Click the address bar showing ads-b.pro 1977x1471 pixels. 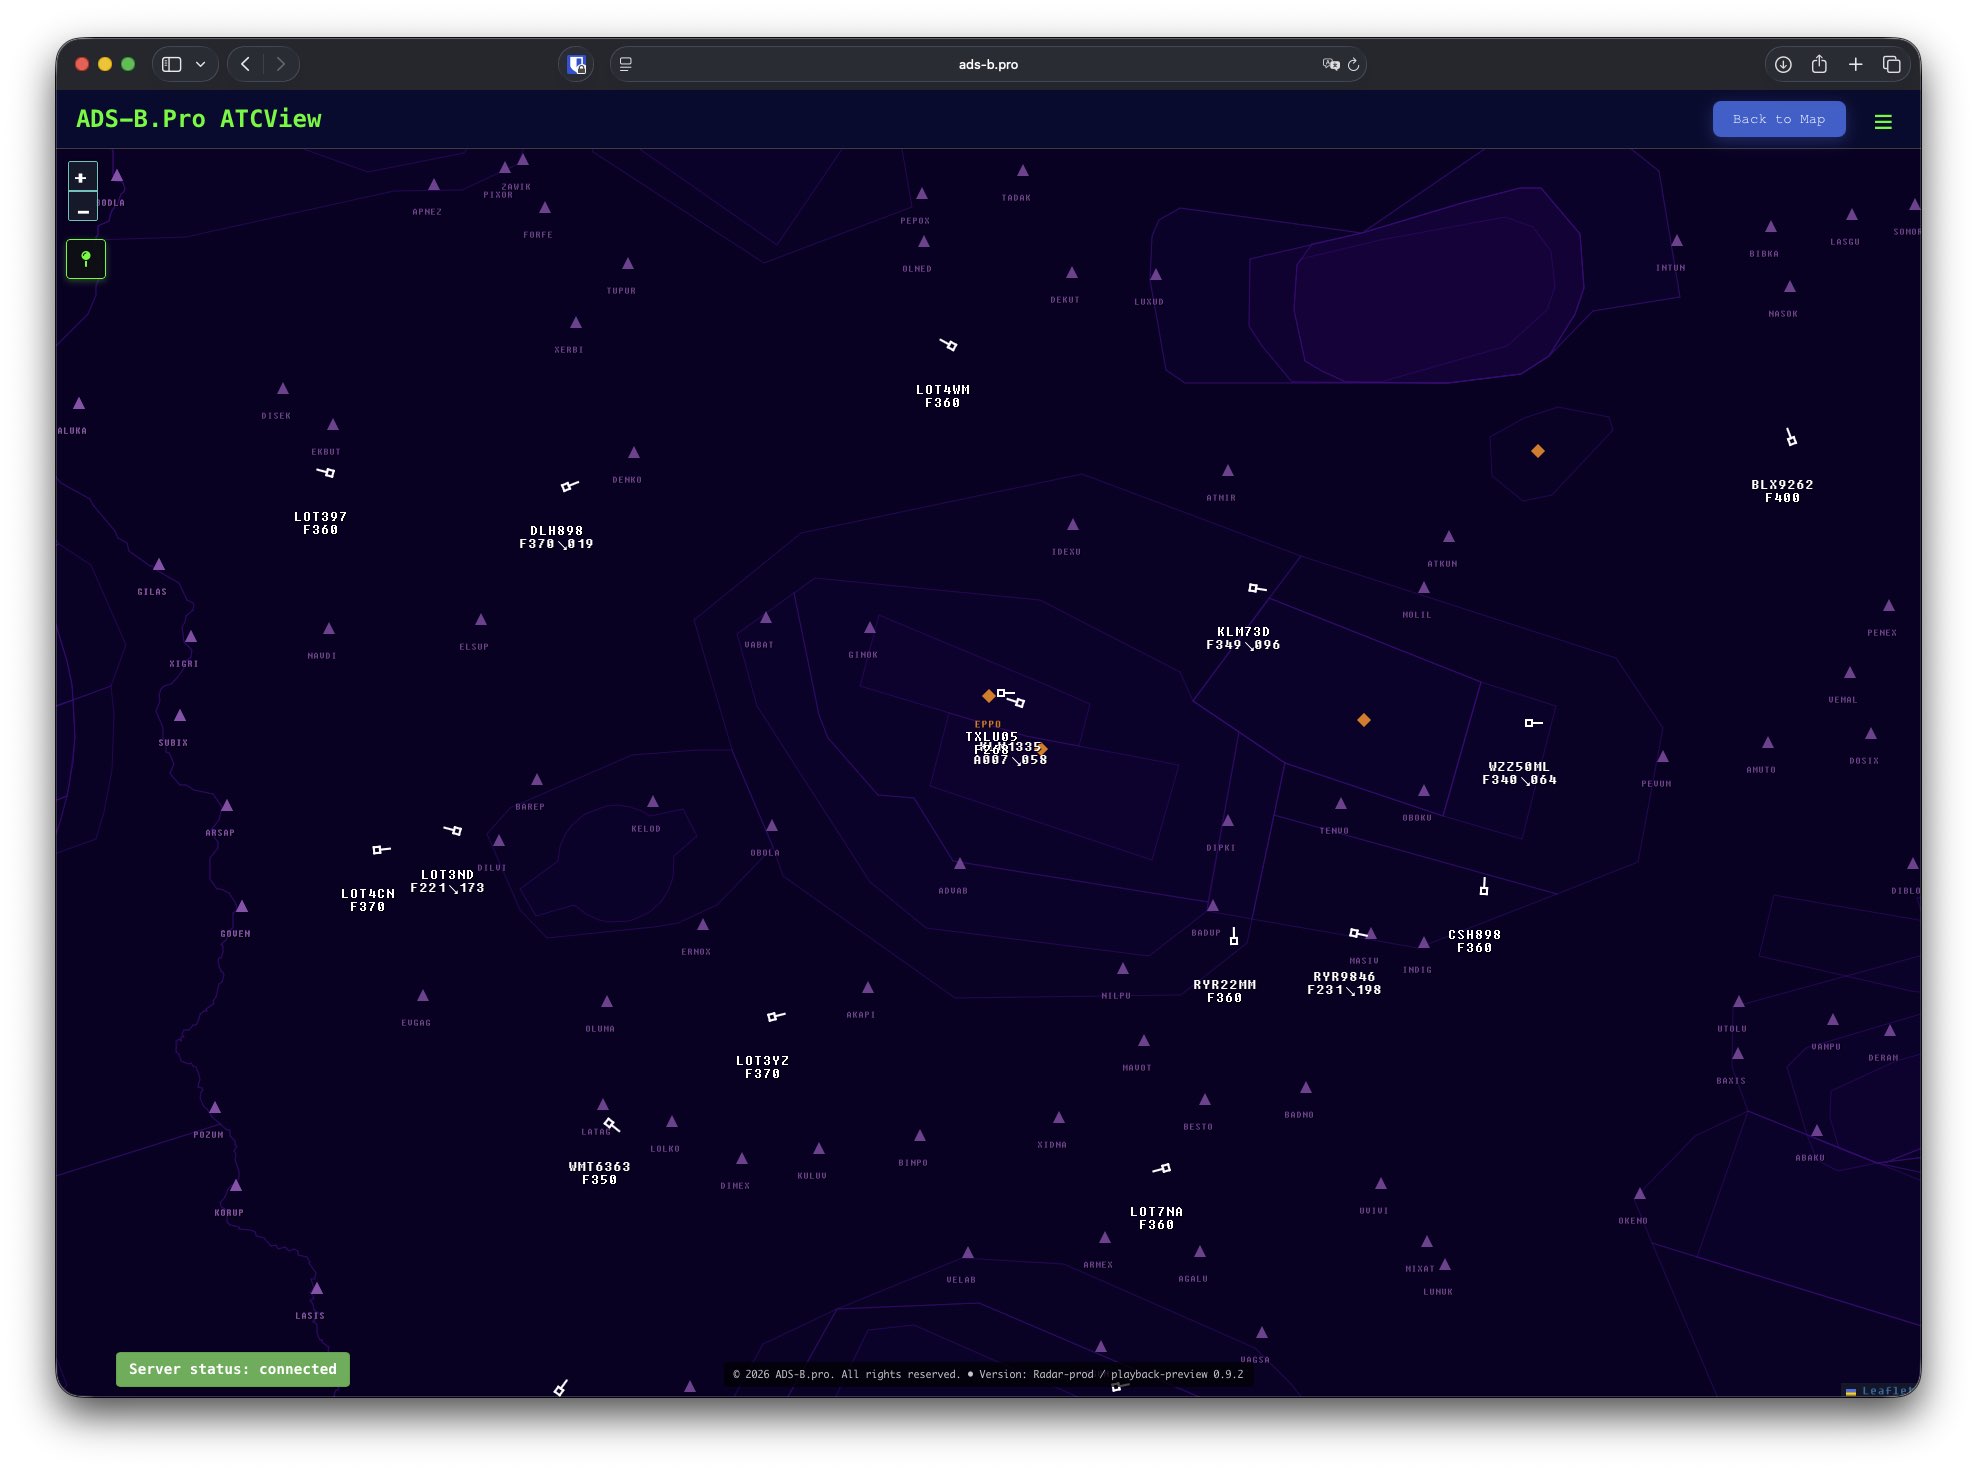(x=989, y=63)
